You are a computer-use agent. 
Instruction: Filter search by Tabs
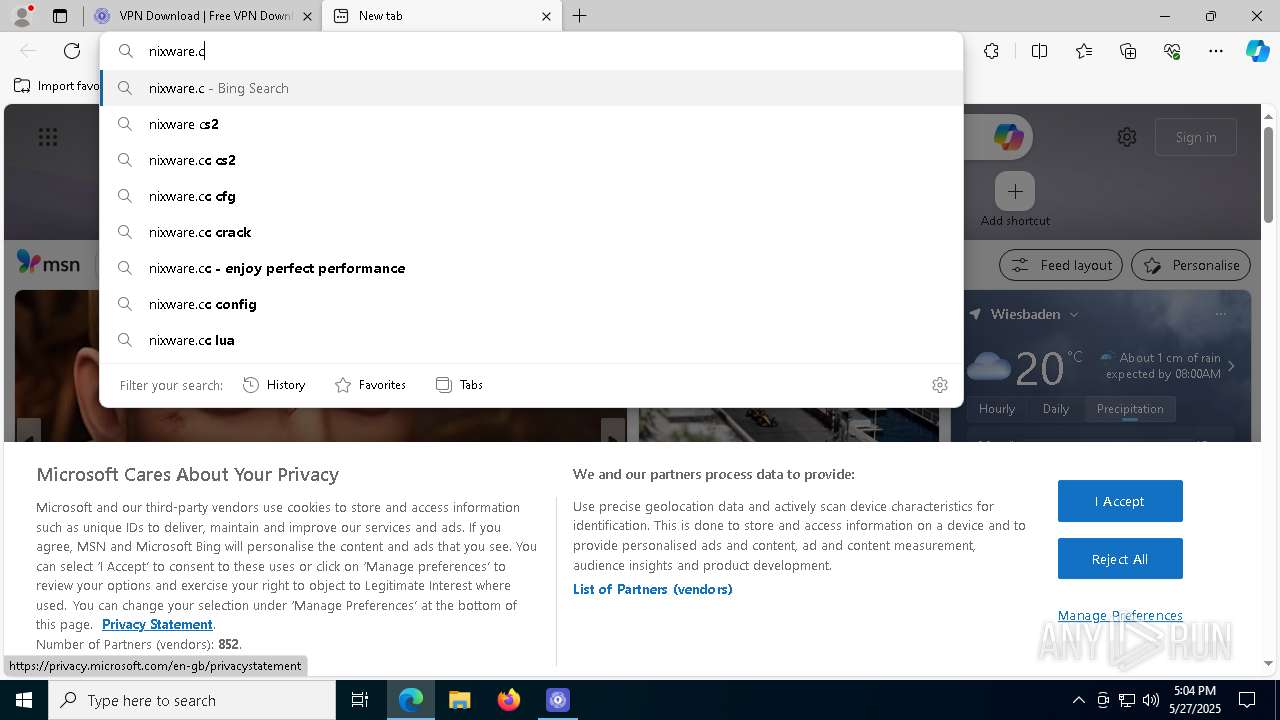point(460,385)
